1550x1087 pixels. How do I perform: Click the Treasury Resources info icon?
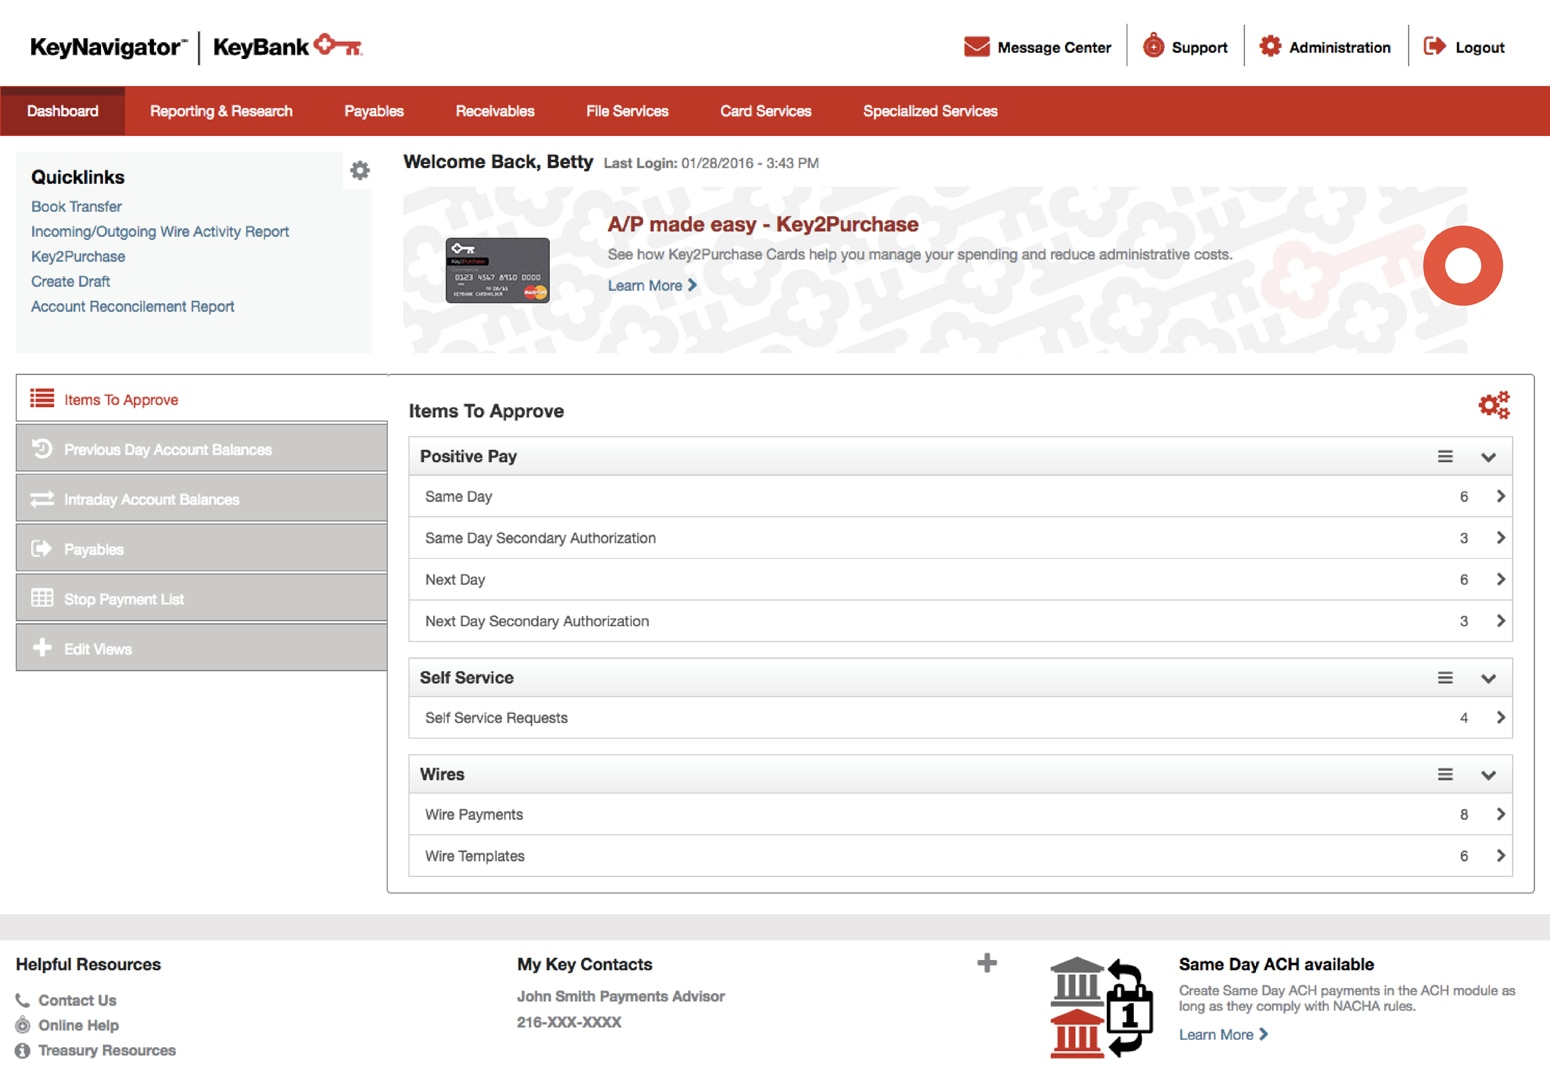point(22,1050)
